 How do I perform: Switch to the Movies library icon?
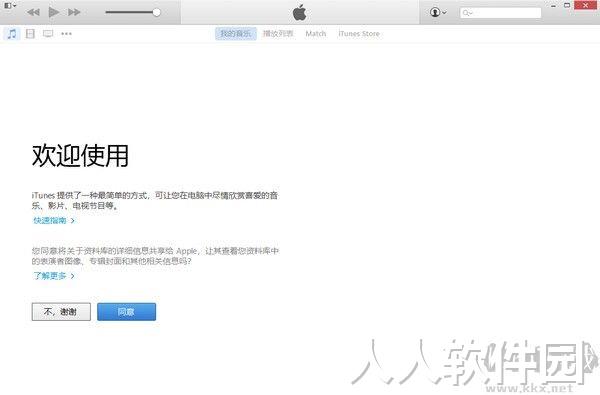point(30,34)
